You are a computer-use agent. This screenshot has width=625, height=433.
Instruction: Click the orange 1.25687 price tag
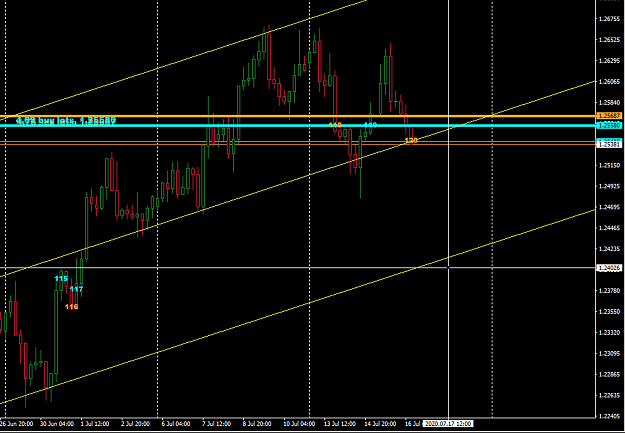pyautogui.click(x=609, y=116)
